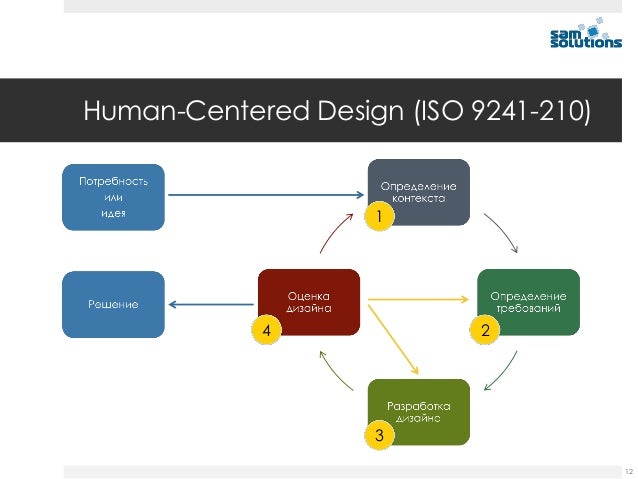Click the 'Разработка дизайна' box
638x479 pixels.
tap(419, 412)
